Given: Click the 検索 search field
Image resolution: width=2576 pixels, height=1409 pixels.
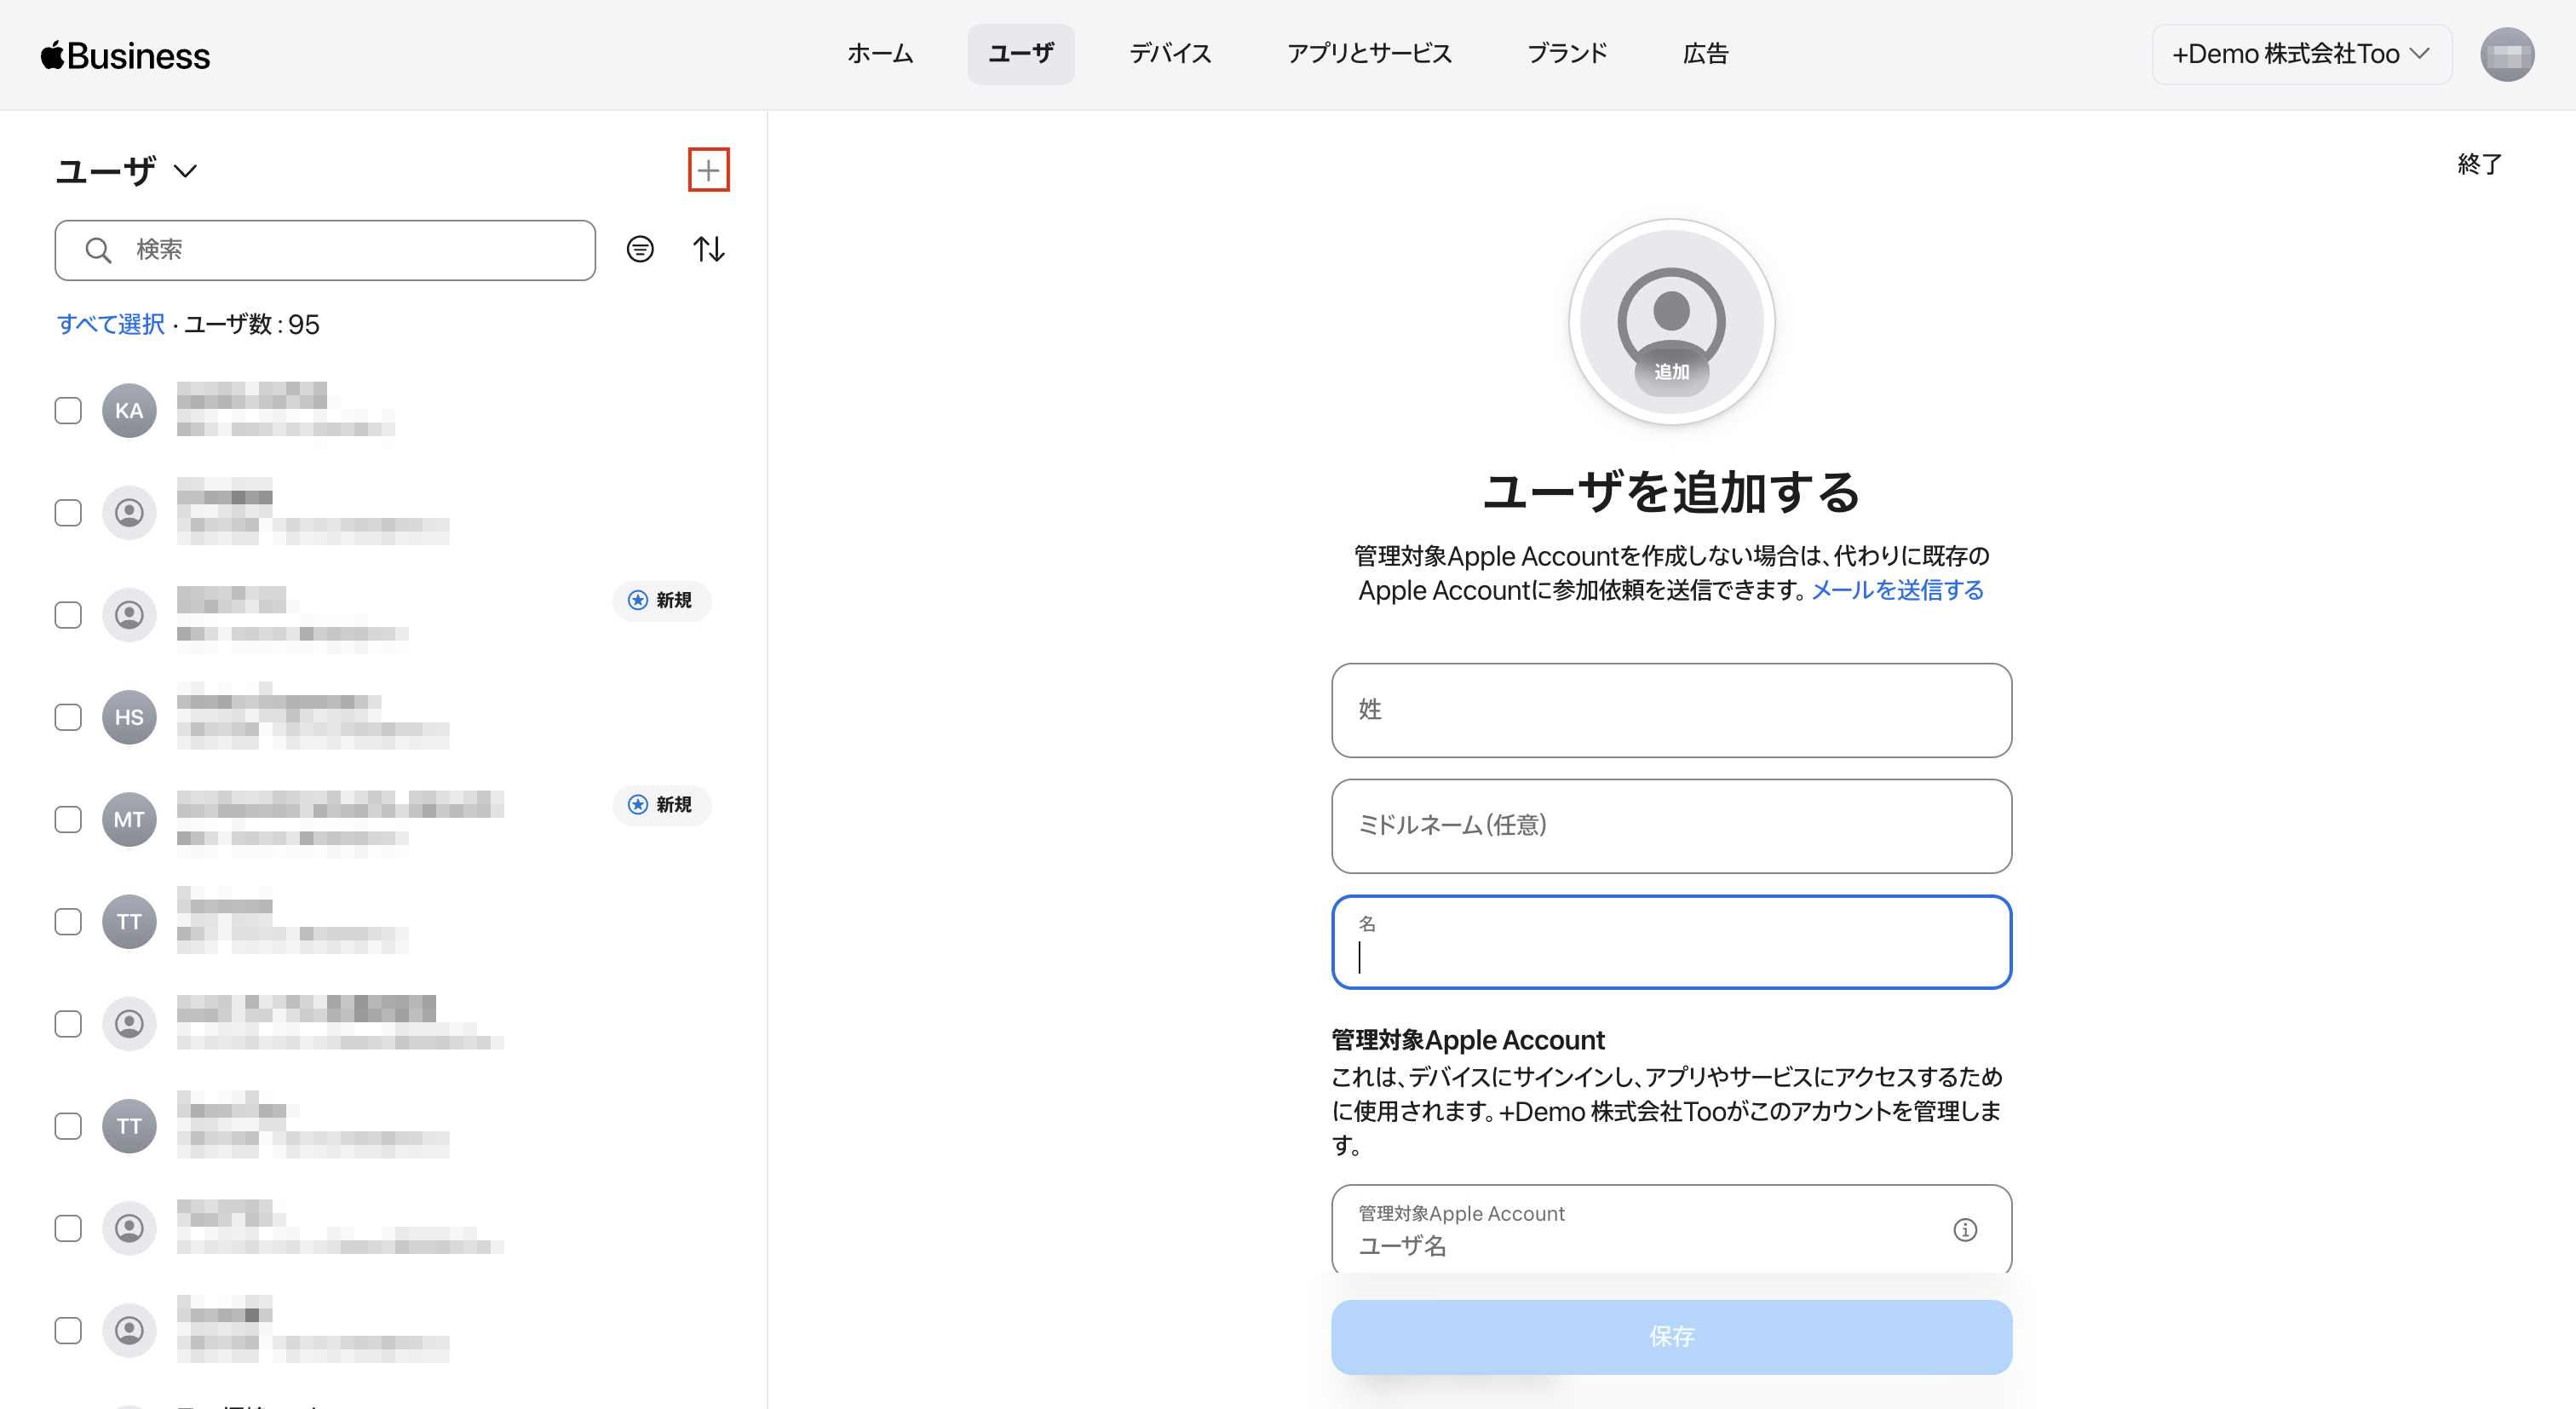Looking at the screenshot, I should 325,250.
